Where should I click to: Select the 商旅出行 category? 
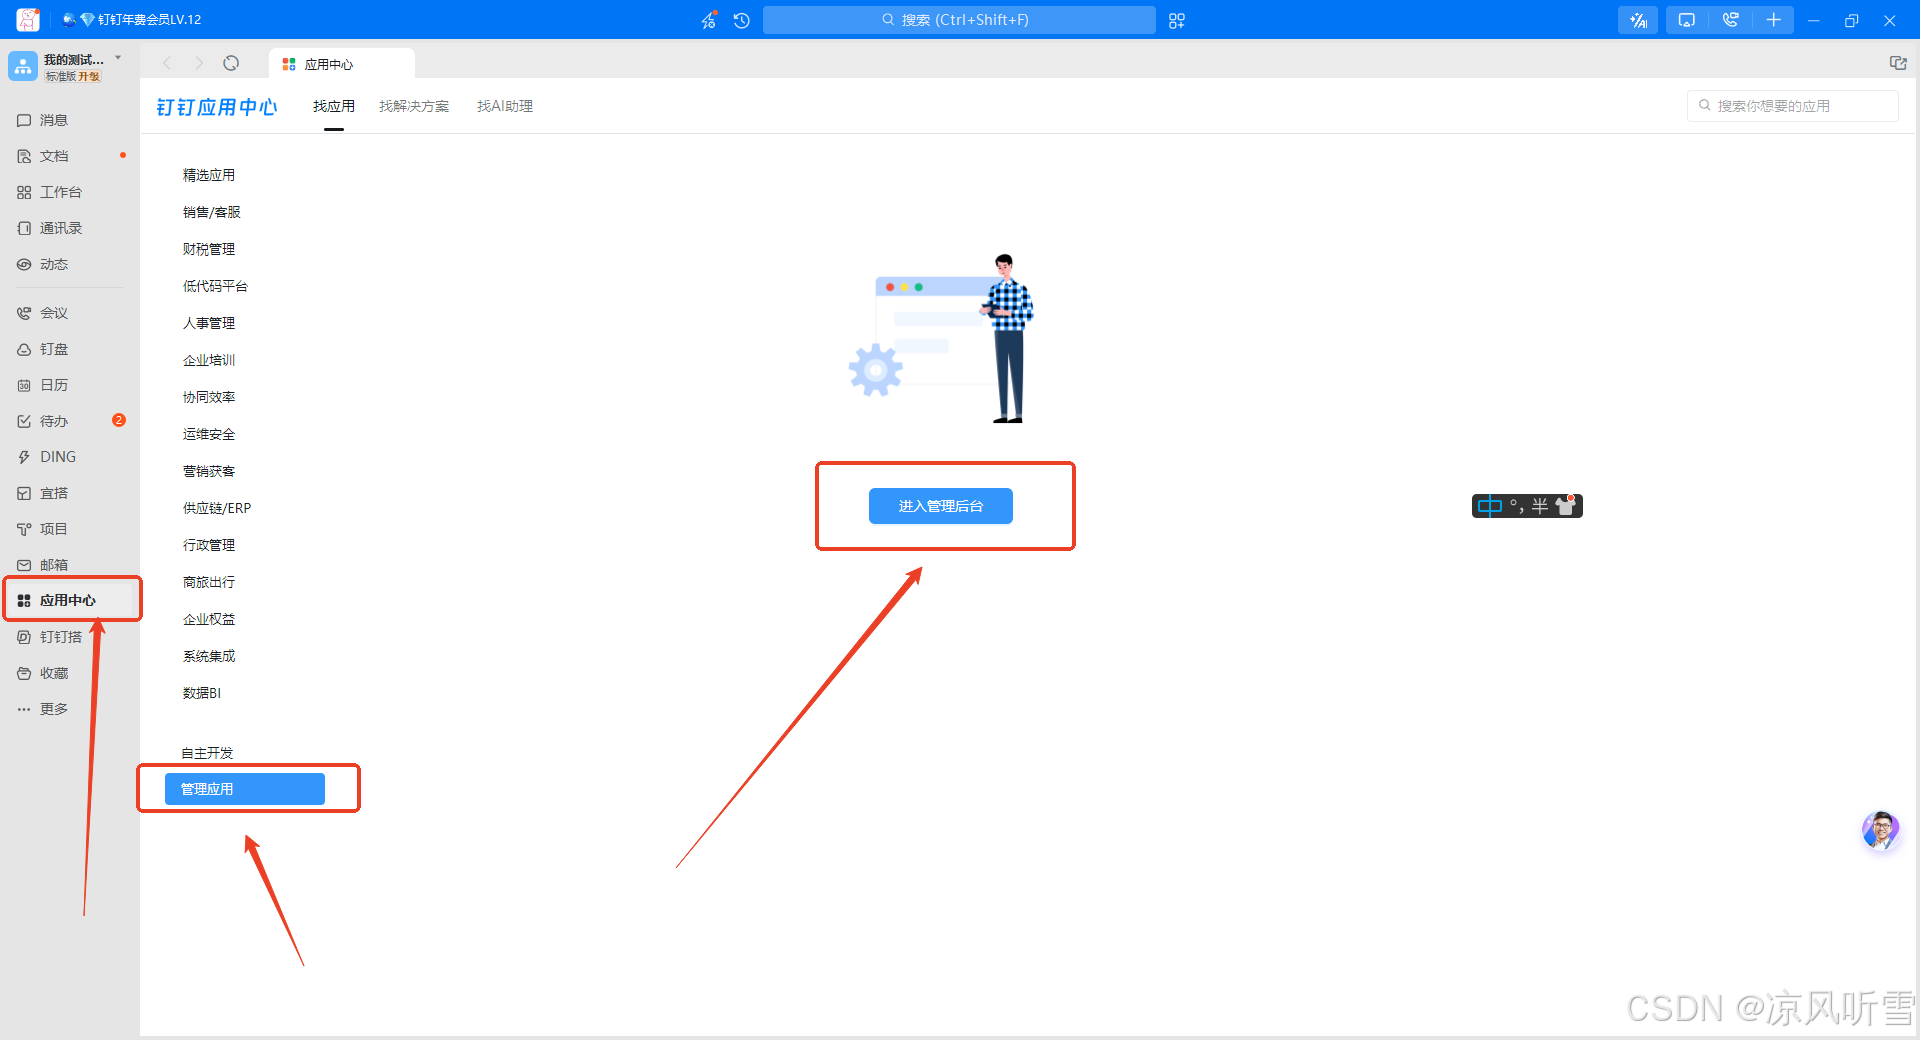click(209, 582)
